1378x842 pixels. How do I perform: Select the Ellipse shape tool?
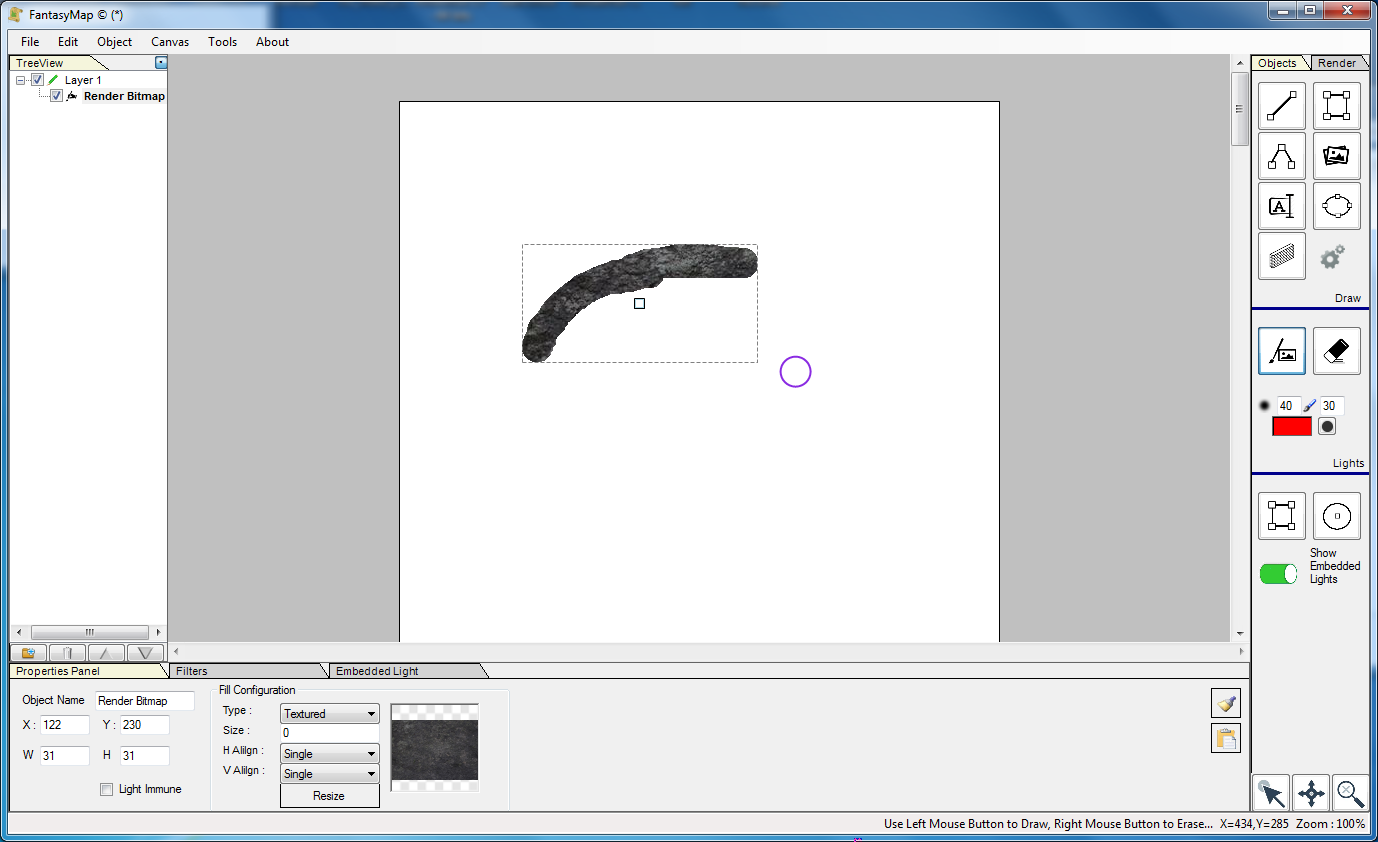[x=1337, y=206]
